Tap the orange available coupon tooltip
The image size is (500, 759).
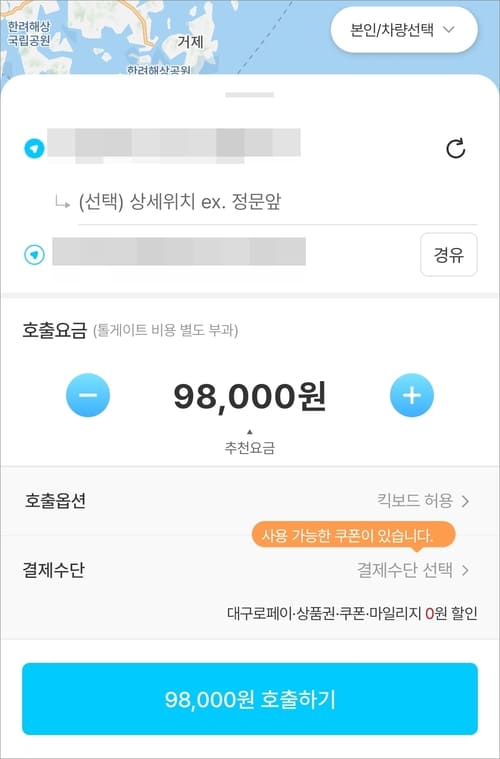pyautogui.click(x=353, y=536)
